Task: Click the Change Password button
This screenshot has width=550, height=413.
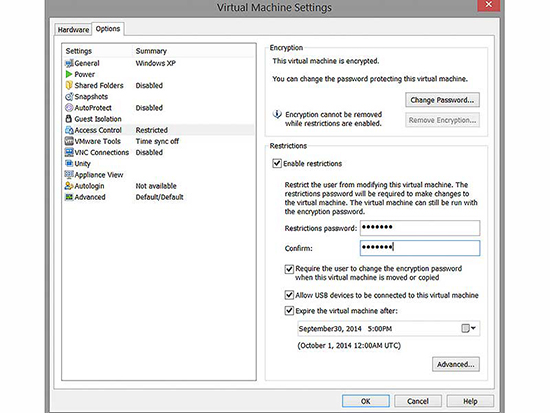Action: [x=442, y=100]
